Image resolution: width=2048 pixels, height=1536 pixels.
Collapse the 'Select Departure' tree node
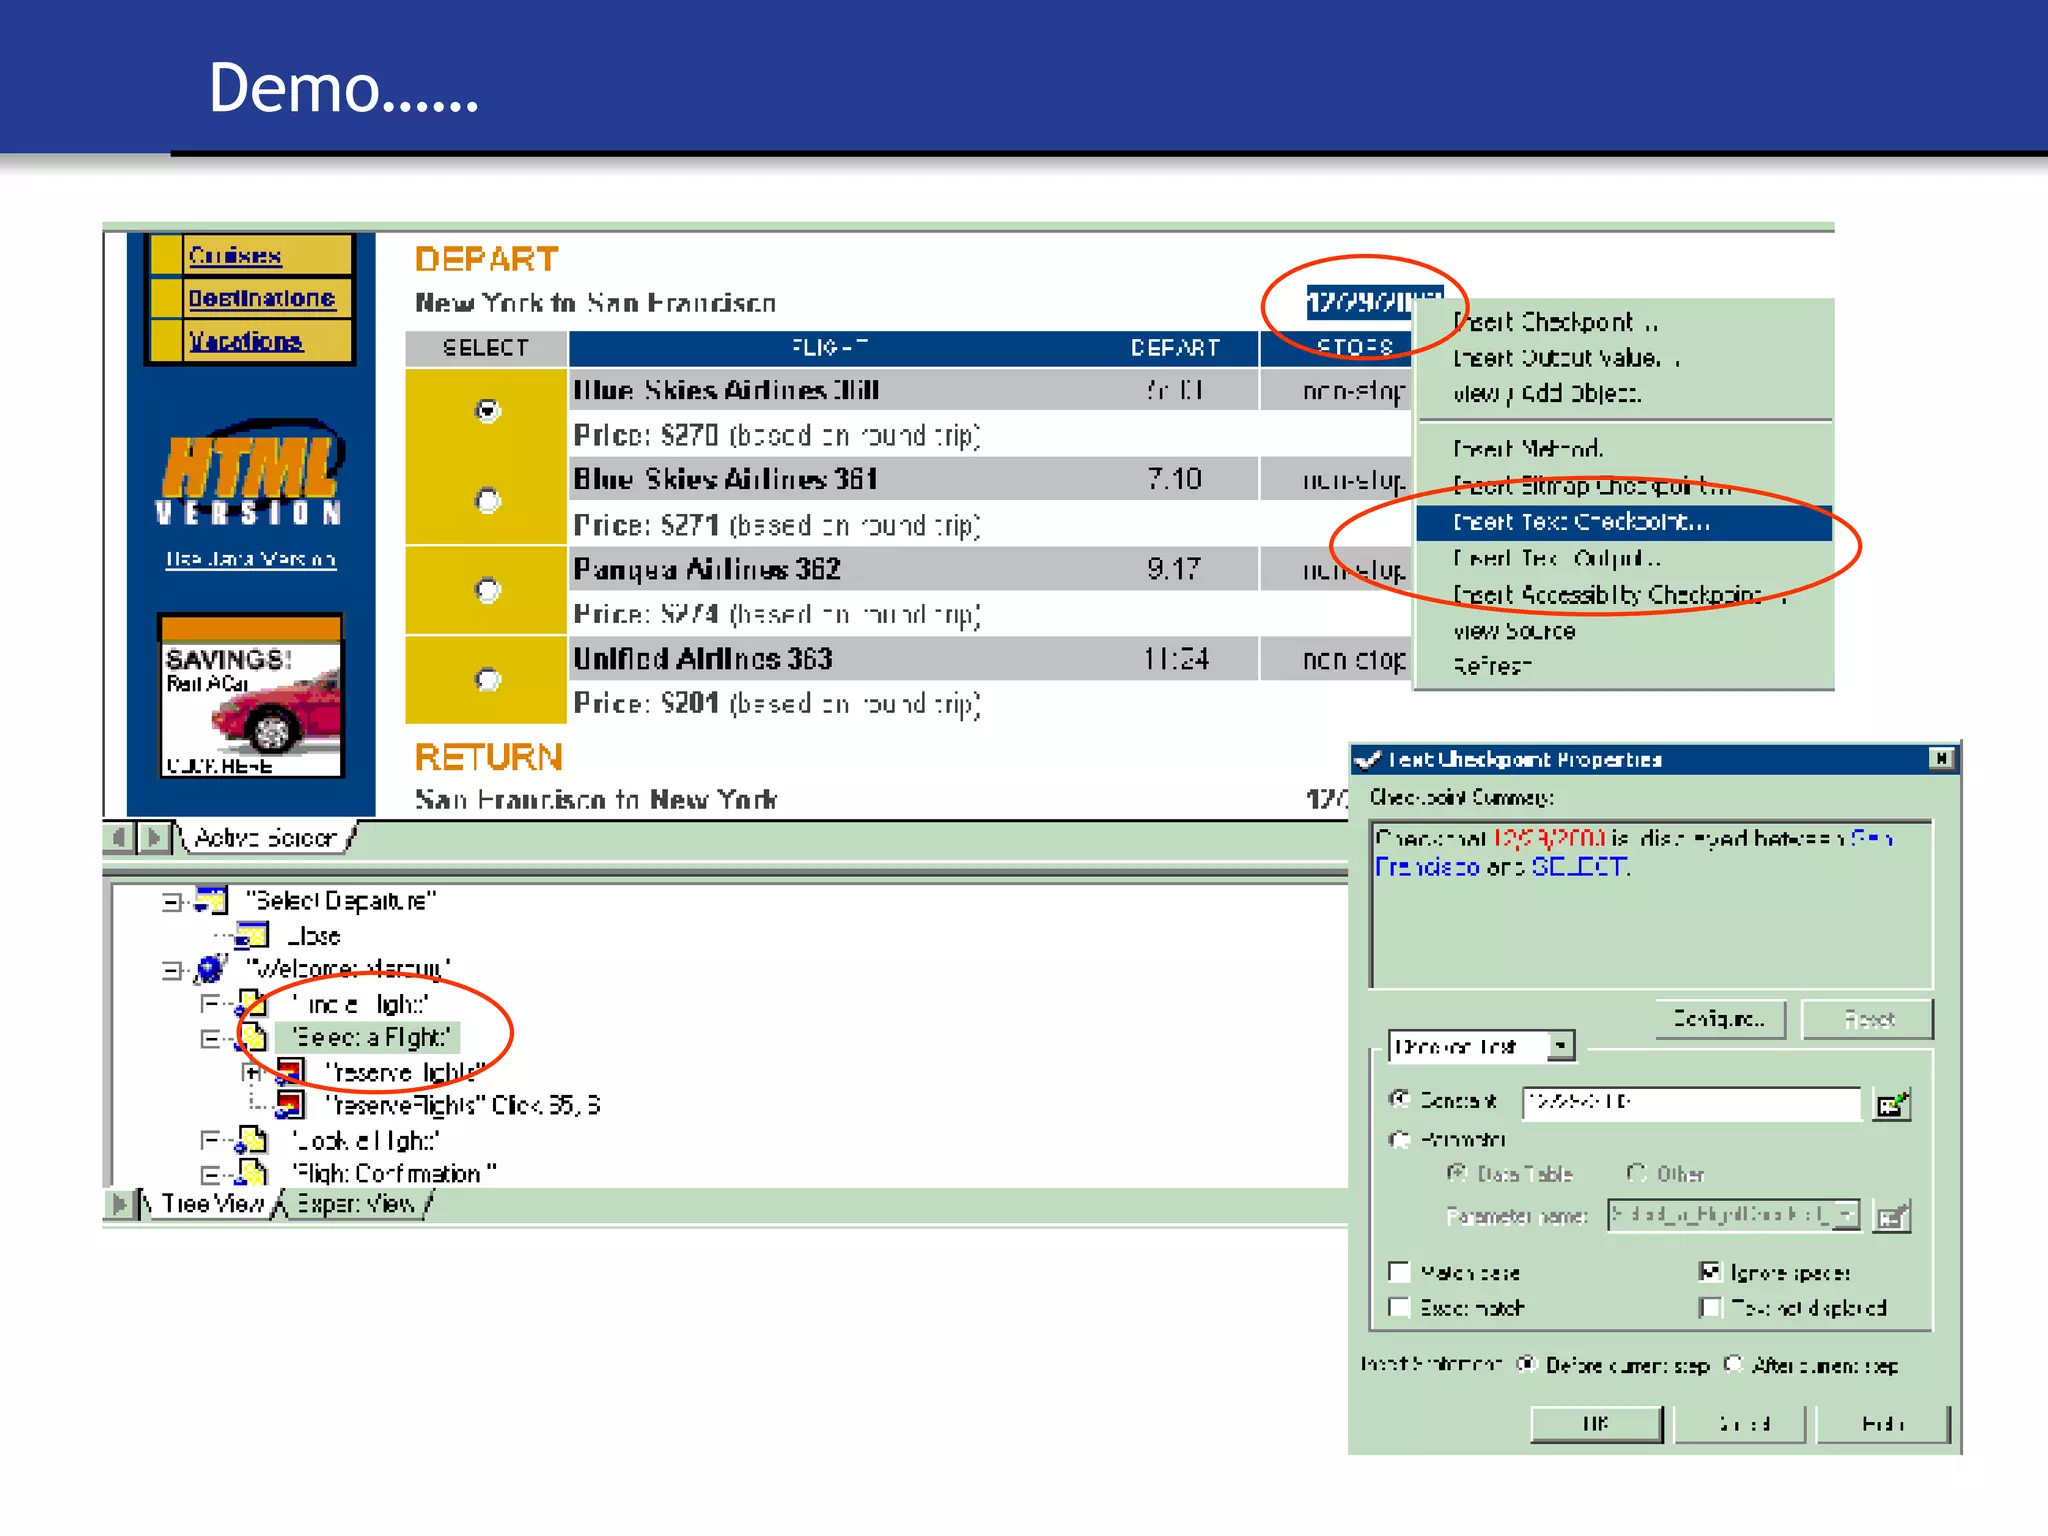172,902
